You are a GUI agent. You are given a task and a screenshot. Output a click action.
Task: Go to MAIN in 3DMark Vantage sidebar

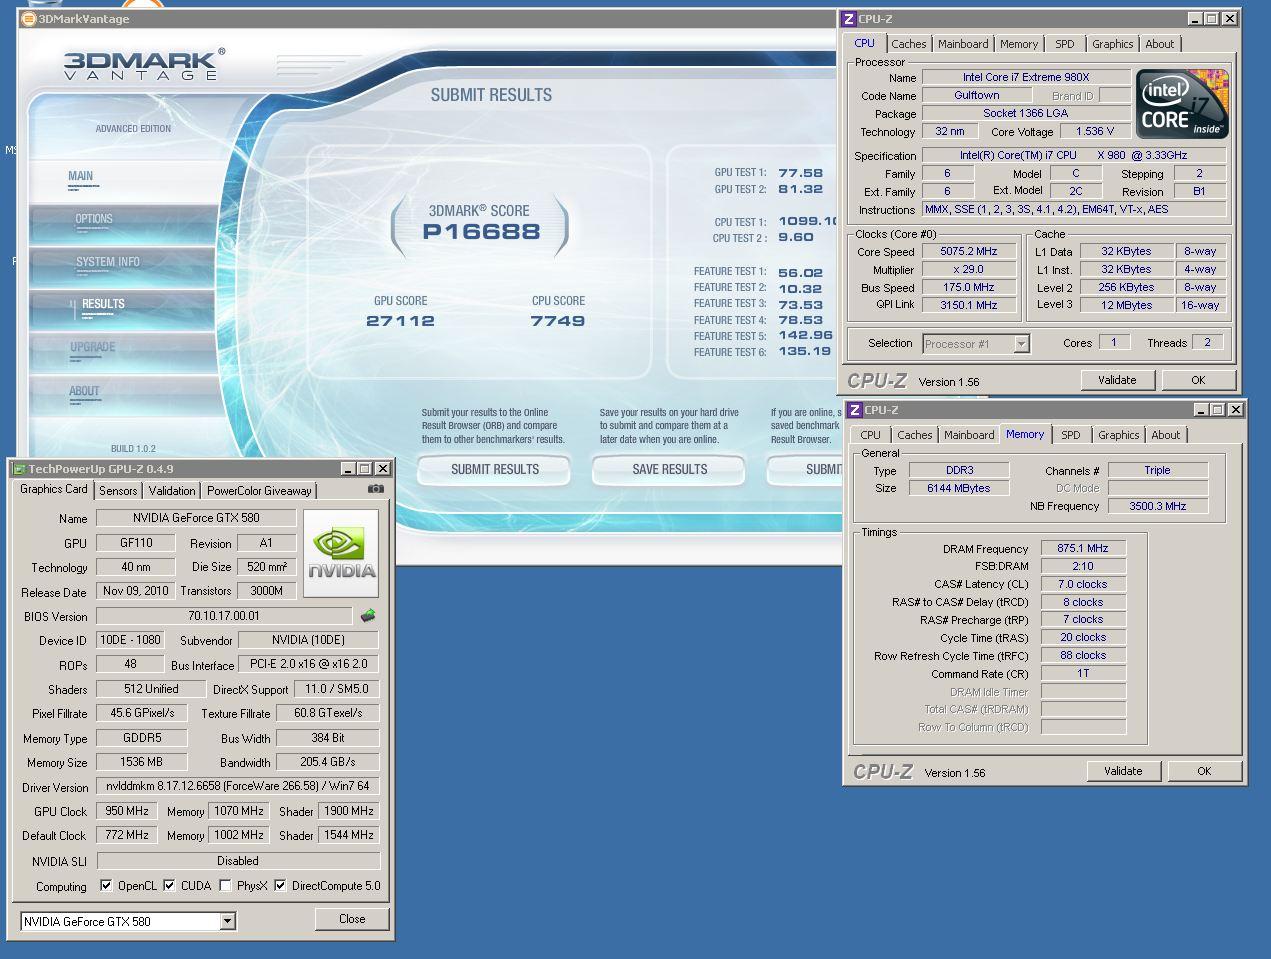click(x=122, y=180)
